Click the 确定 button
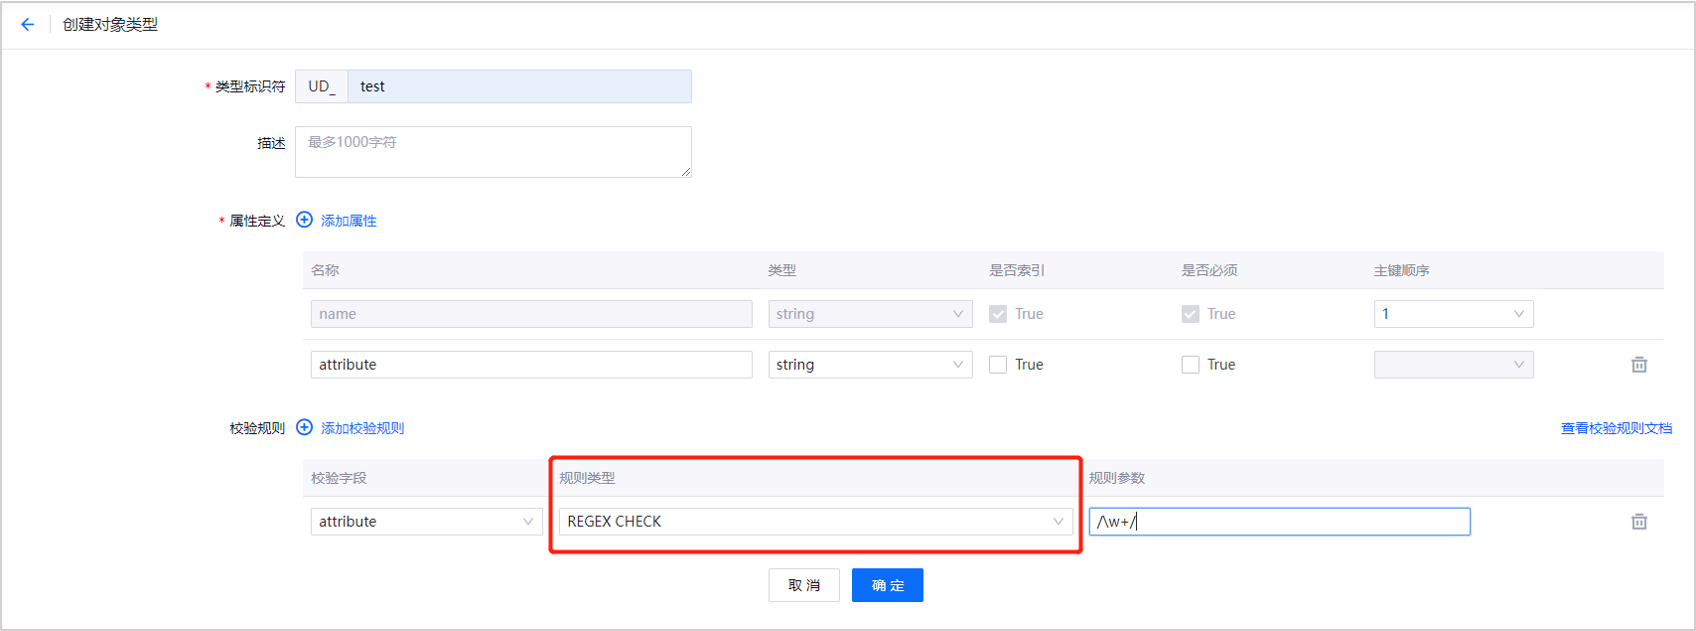 tap(887, 586)
